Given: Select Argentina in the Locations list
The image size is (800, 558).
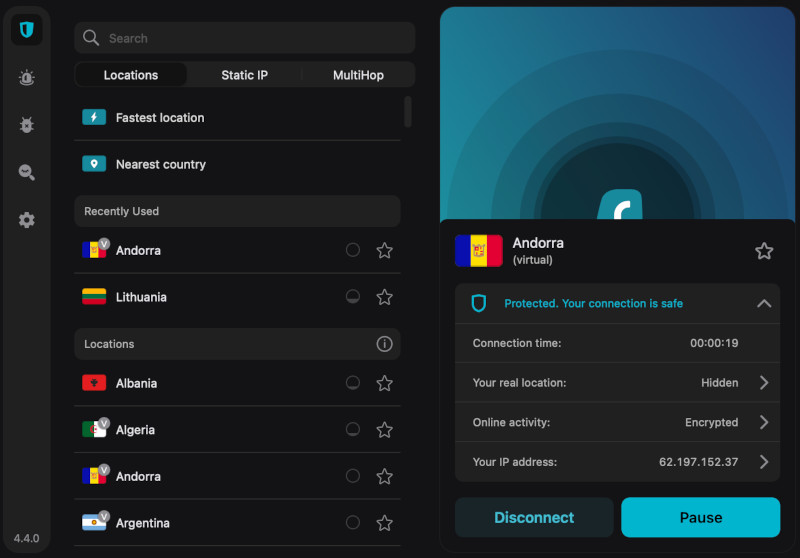Looking at the screenshot, I should (237, 523).
